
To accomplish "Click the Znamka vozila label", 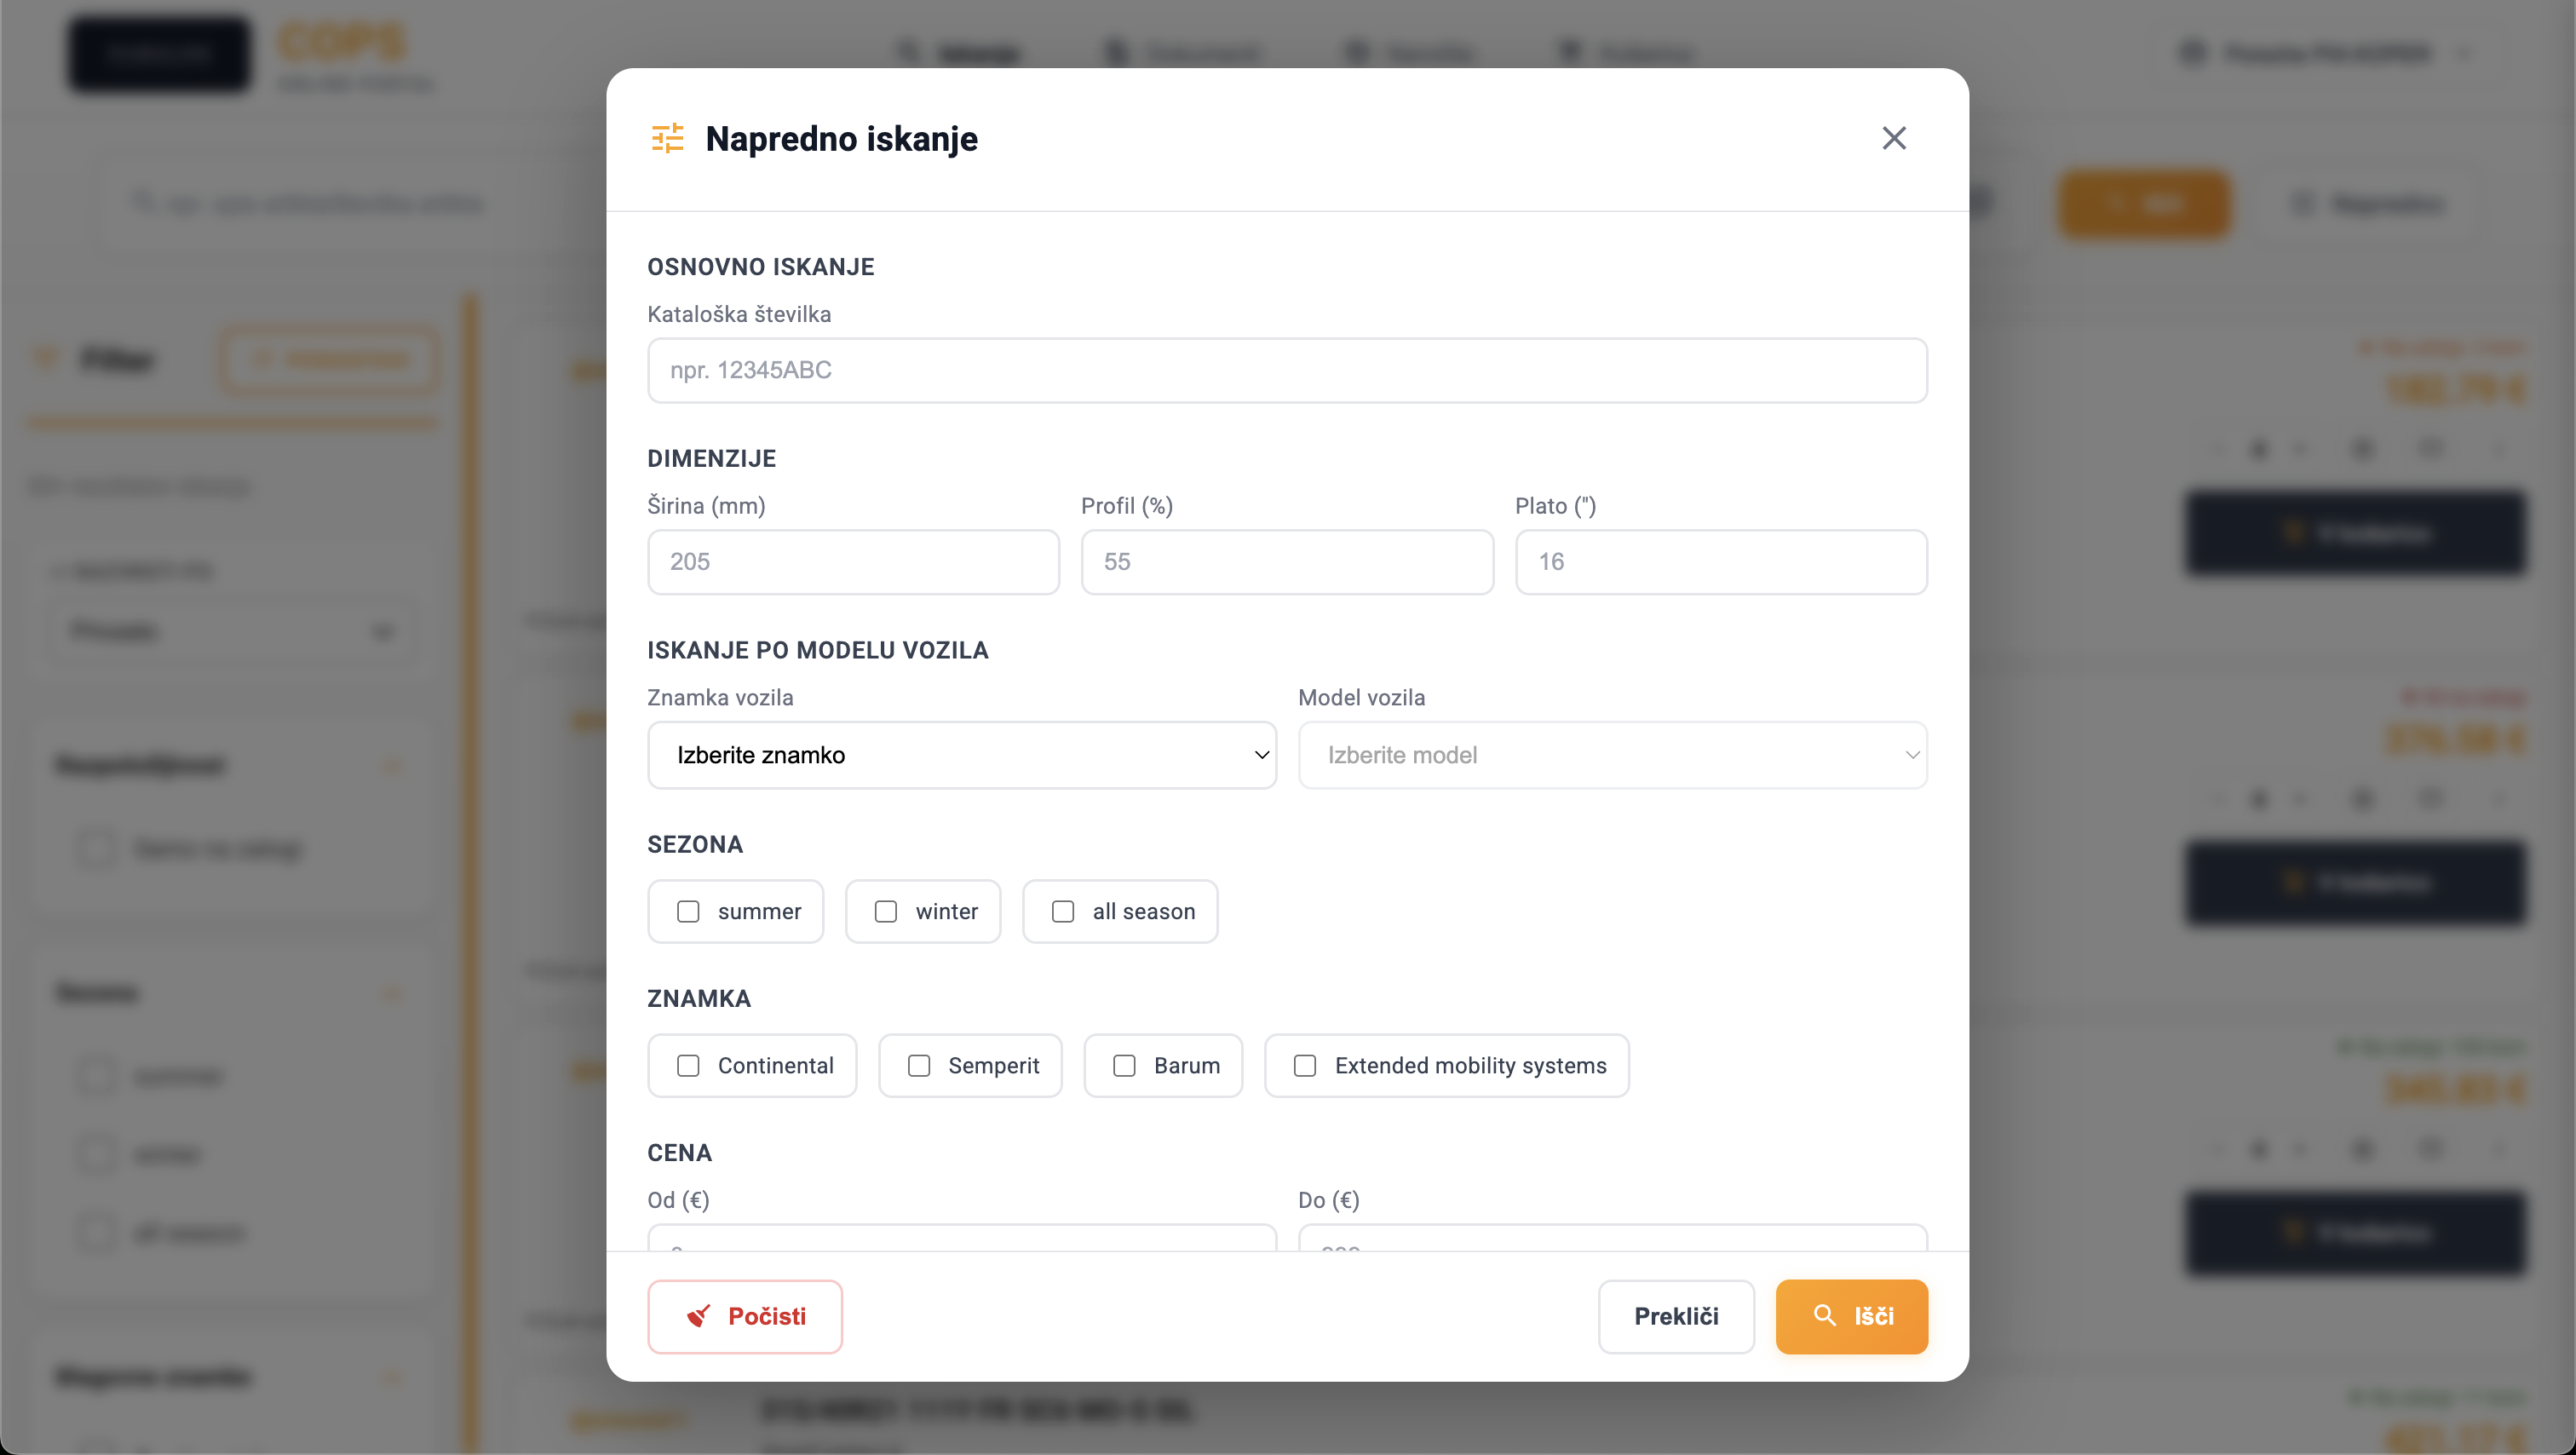I will [x=720, y=698].
